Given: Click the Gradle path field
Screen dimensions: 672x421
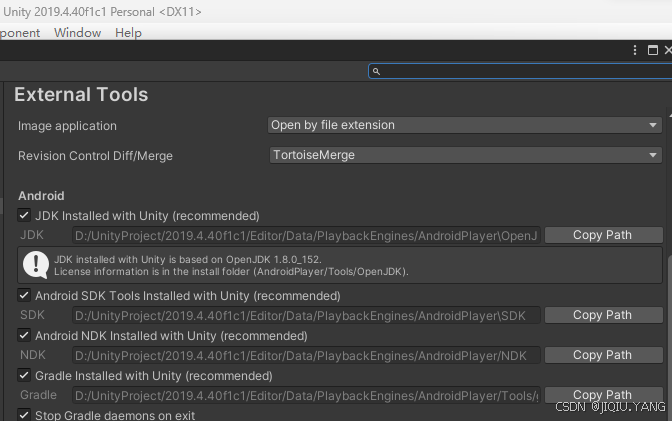Looking at the screenshot, I should (306, 395).
